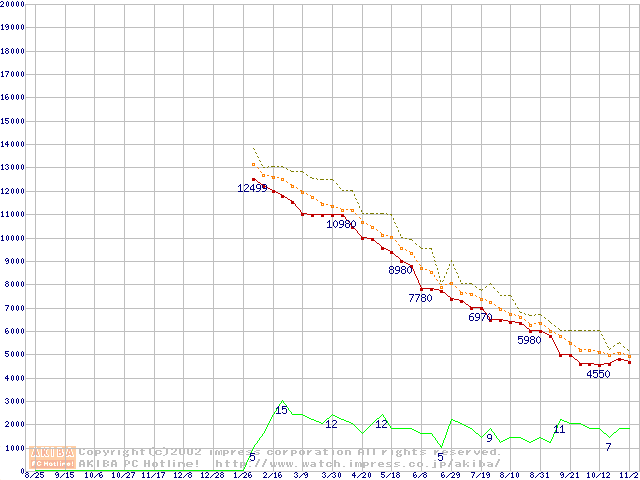Image resolution: width=640 pixels, height=480 pixels.
Task: Select the shop count label 7
Action: (x=608, y=446)
